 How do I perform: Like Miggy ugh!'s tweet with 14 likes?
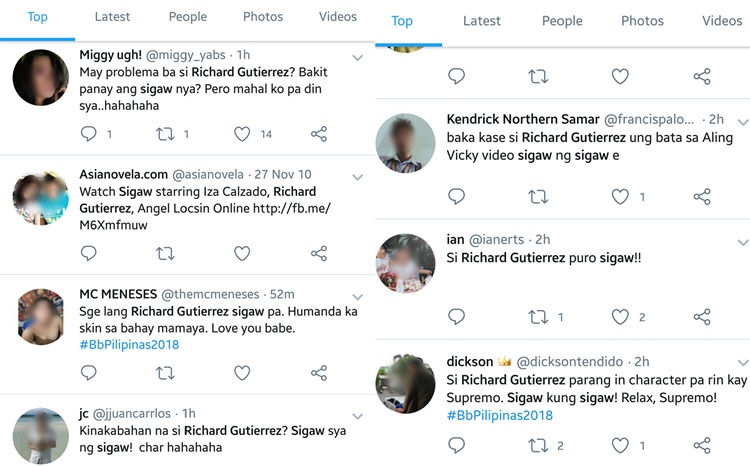[x=242, y=133]
